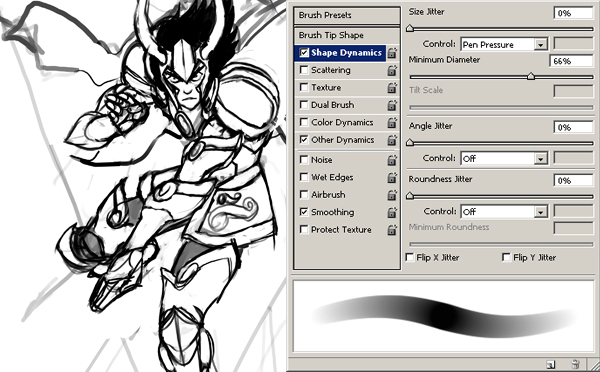Check the Flip X Jitter box
This screenshot has height=372, width=600.
[410, 257]
